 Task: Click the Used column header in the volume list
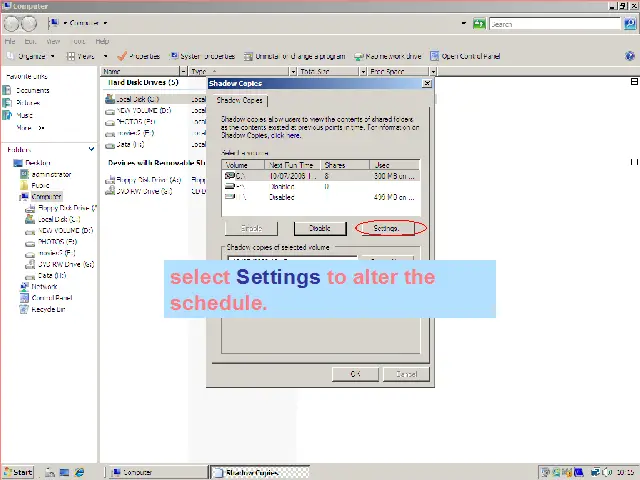394,165
